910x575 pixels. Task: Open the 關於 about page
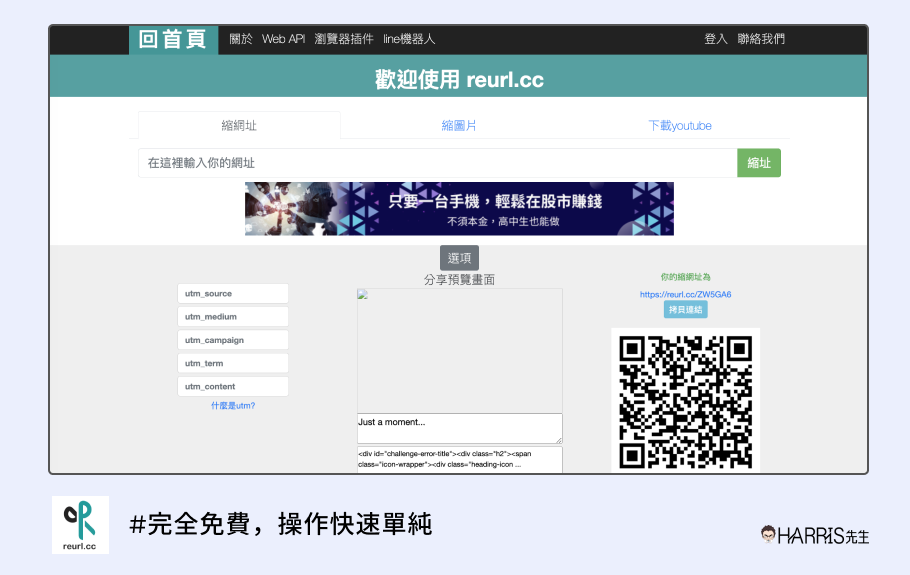(240, 39)
